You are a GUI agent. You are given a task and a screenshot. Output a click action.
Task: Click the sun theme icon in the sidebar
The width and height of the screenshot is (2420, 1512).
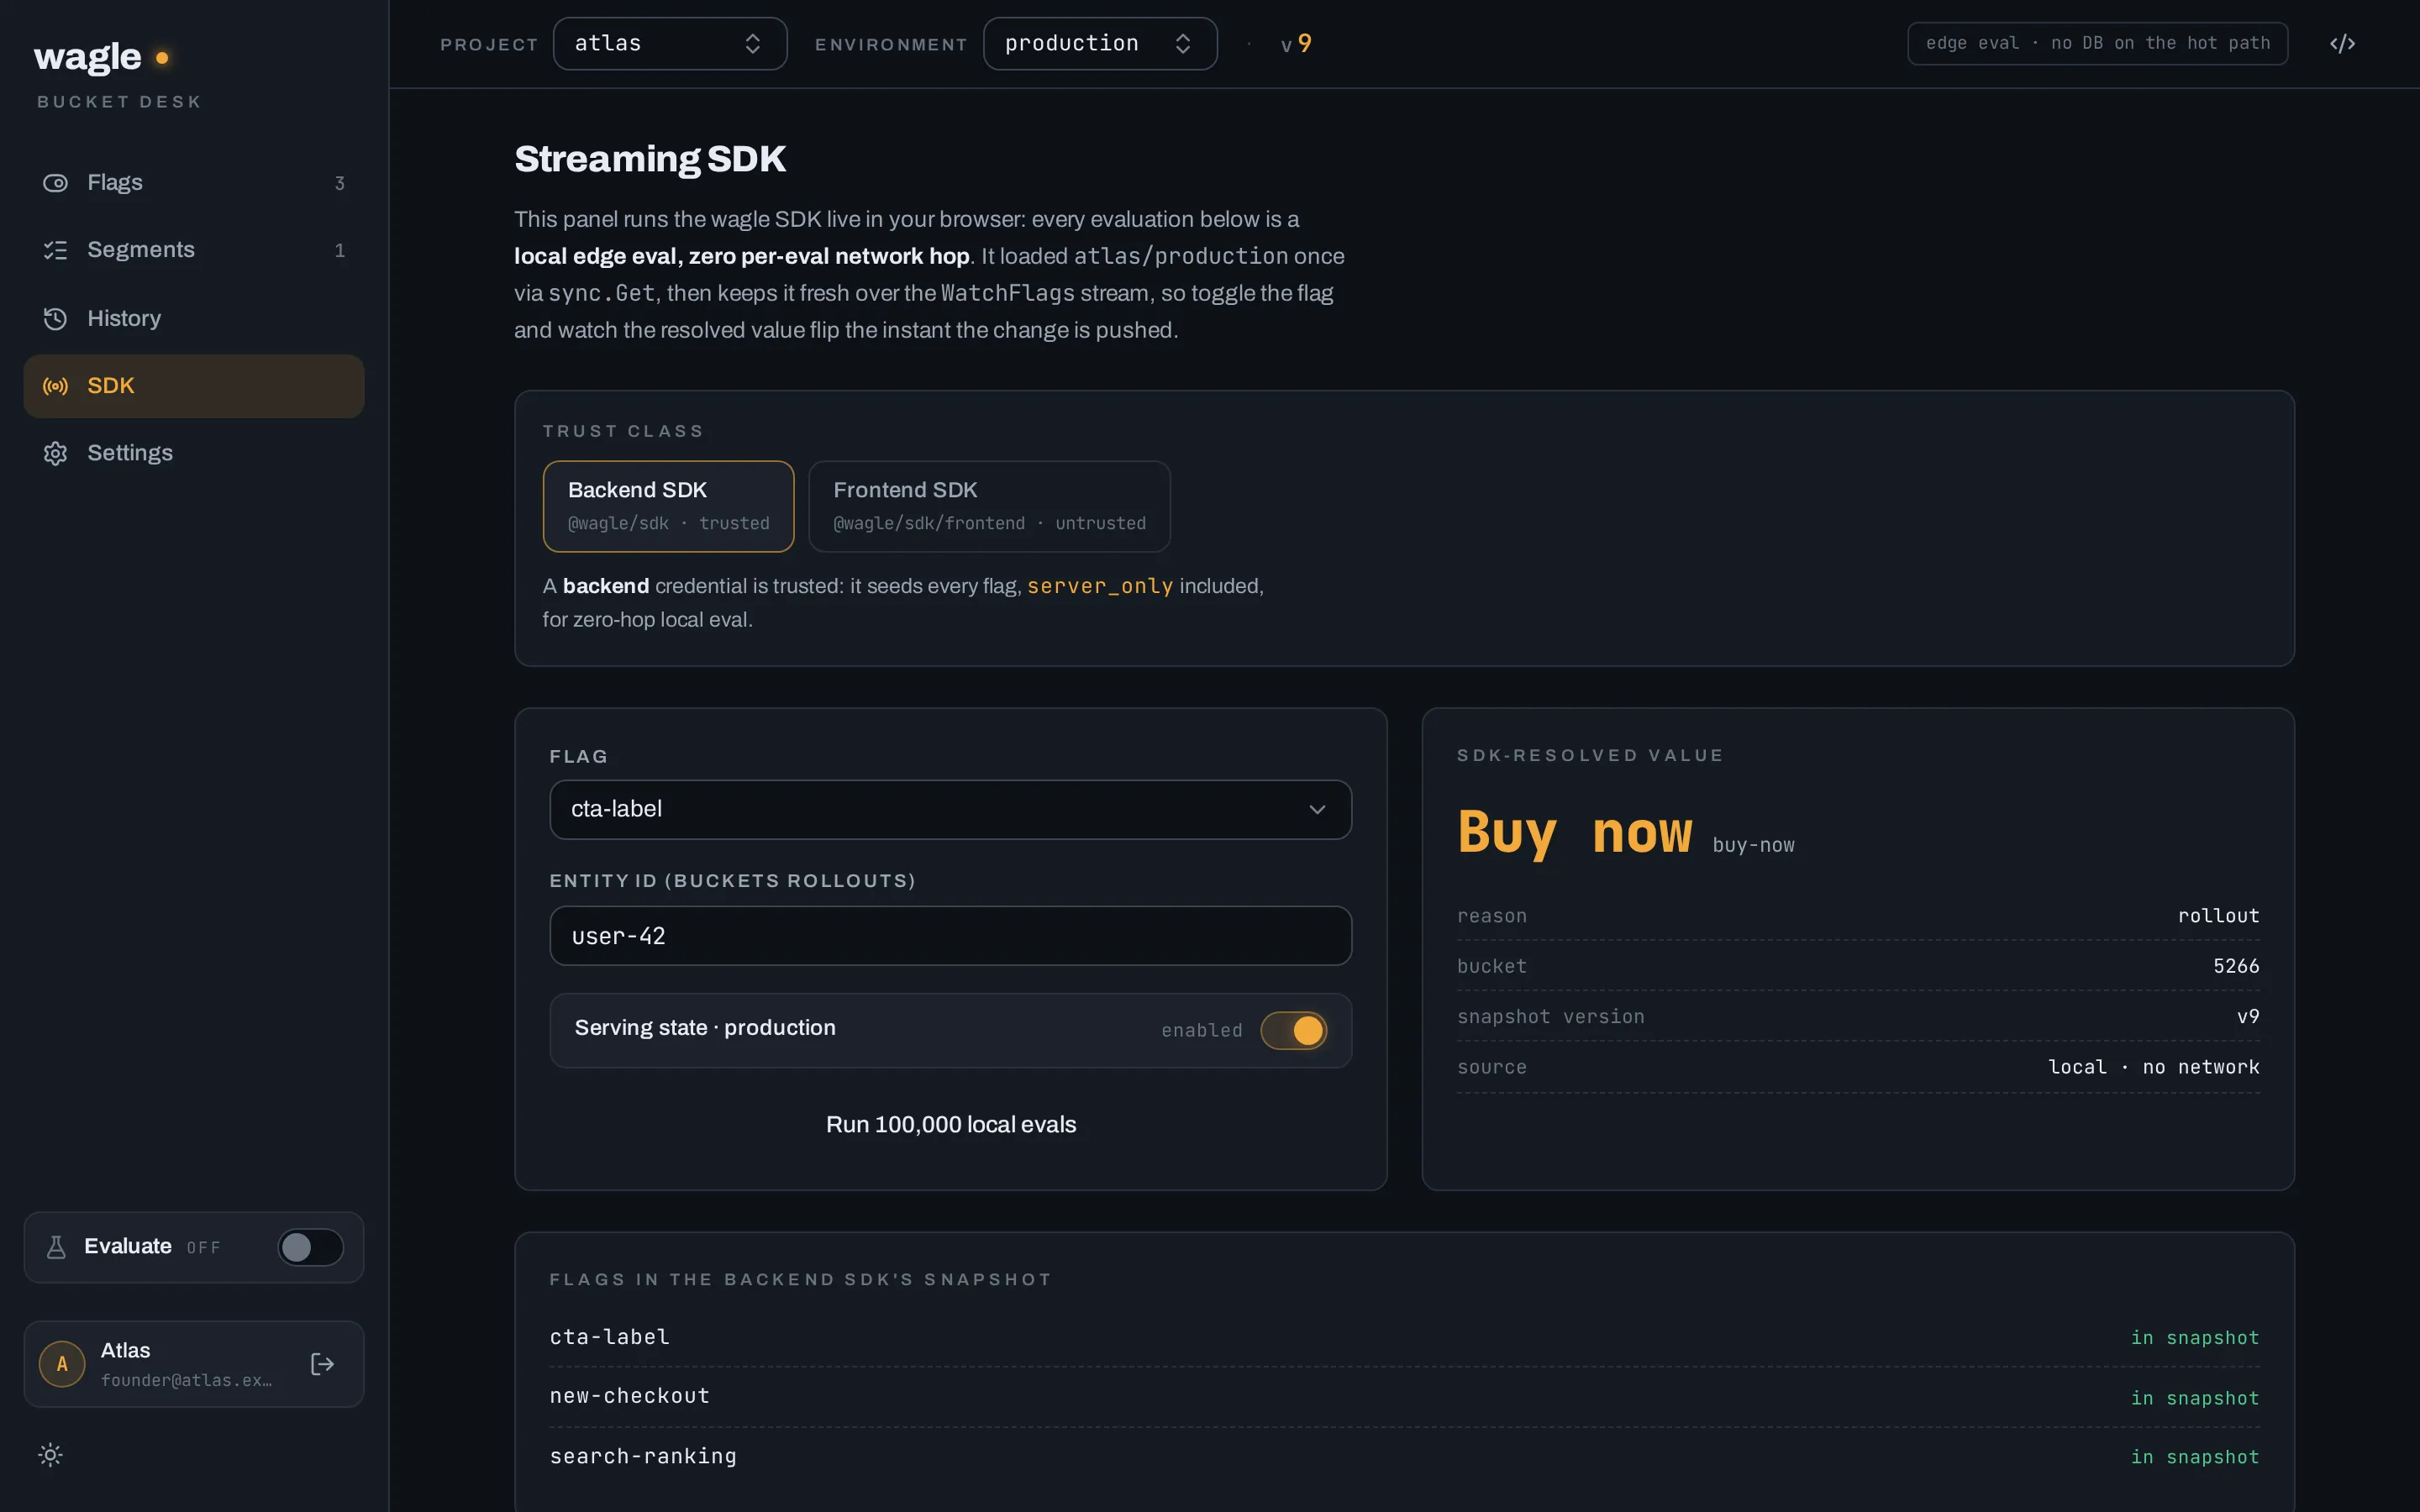(x=51, y=1455)
